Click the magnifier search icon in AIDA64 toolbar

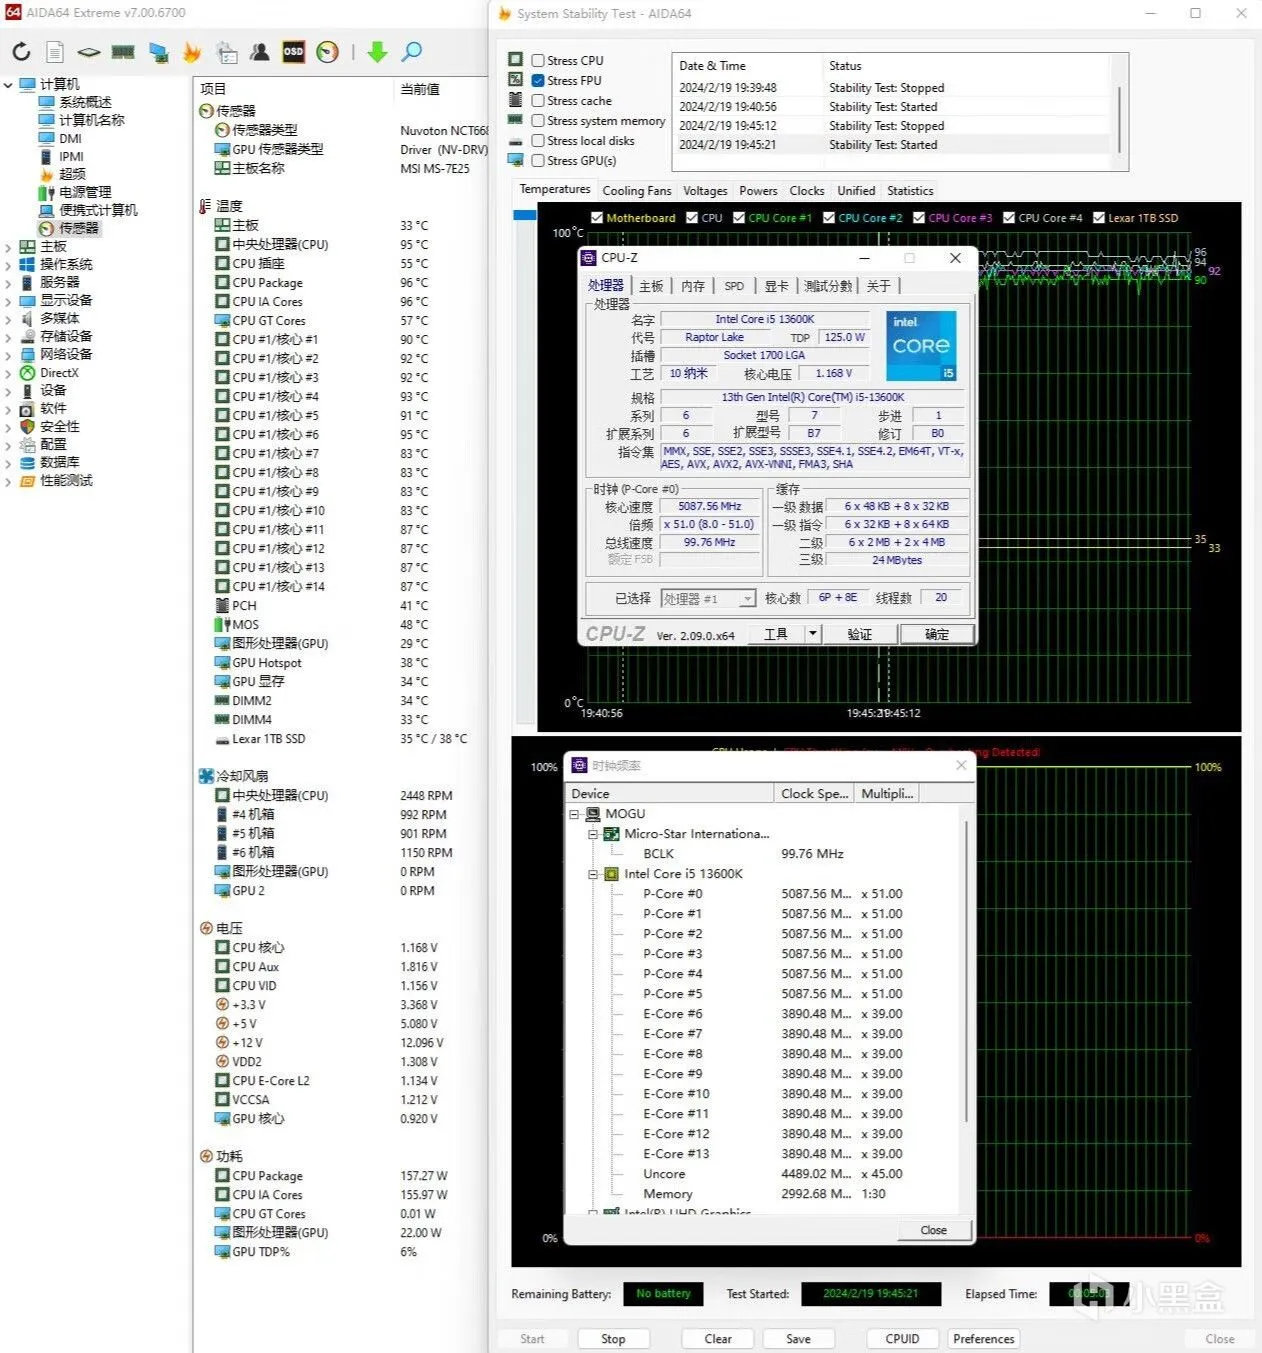tap(411, 52)
